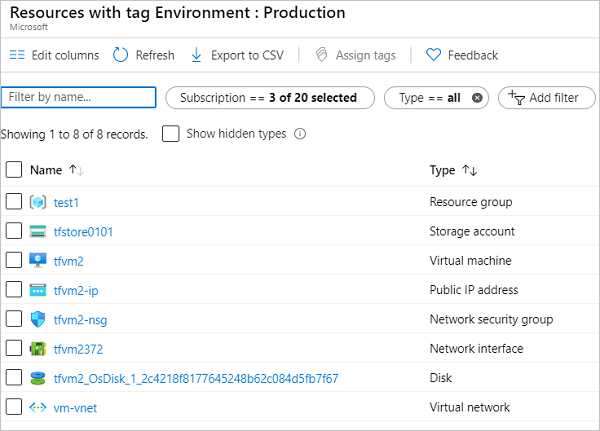The height and width of the screenshot is (431, 600).
Task: Click the resource group icon beside test1
Action: (x=39, y=202)
